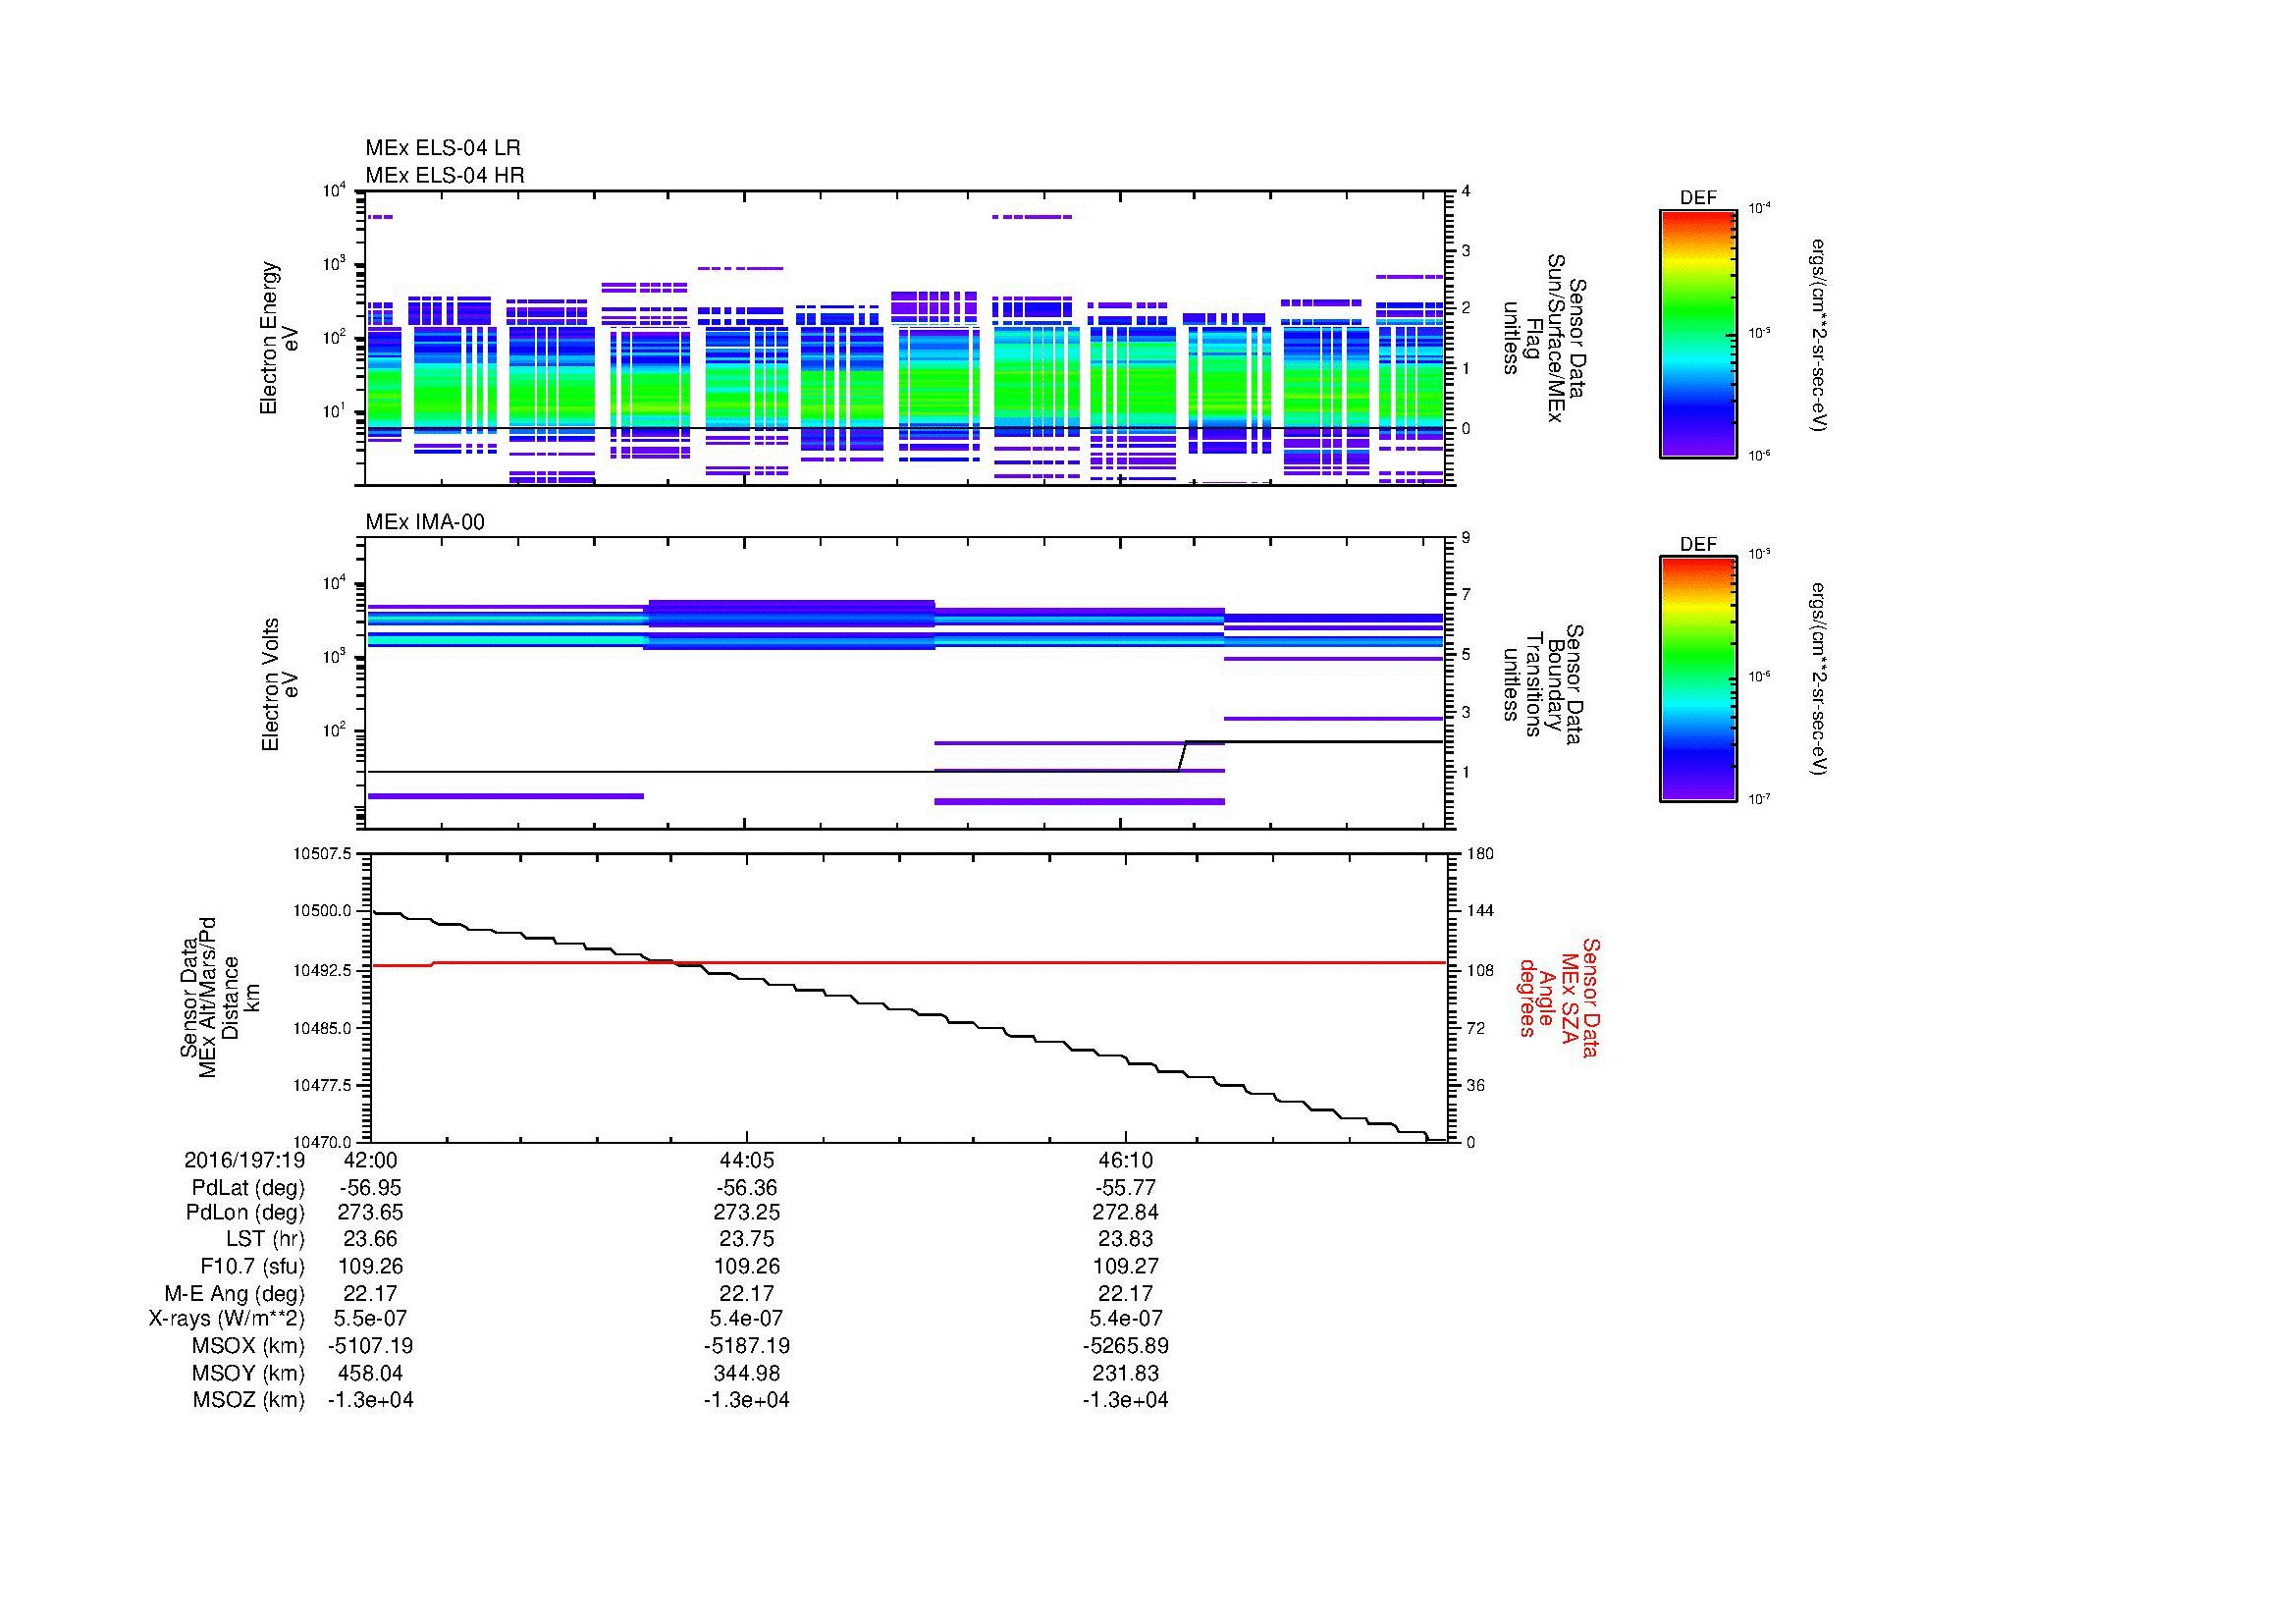Screen dimensions: 2296x1623
Task: Click the '10477.5' distance axis tick
Action: coord(322,1085)
